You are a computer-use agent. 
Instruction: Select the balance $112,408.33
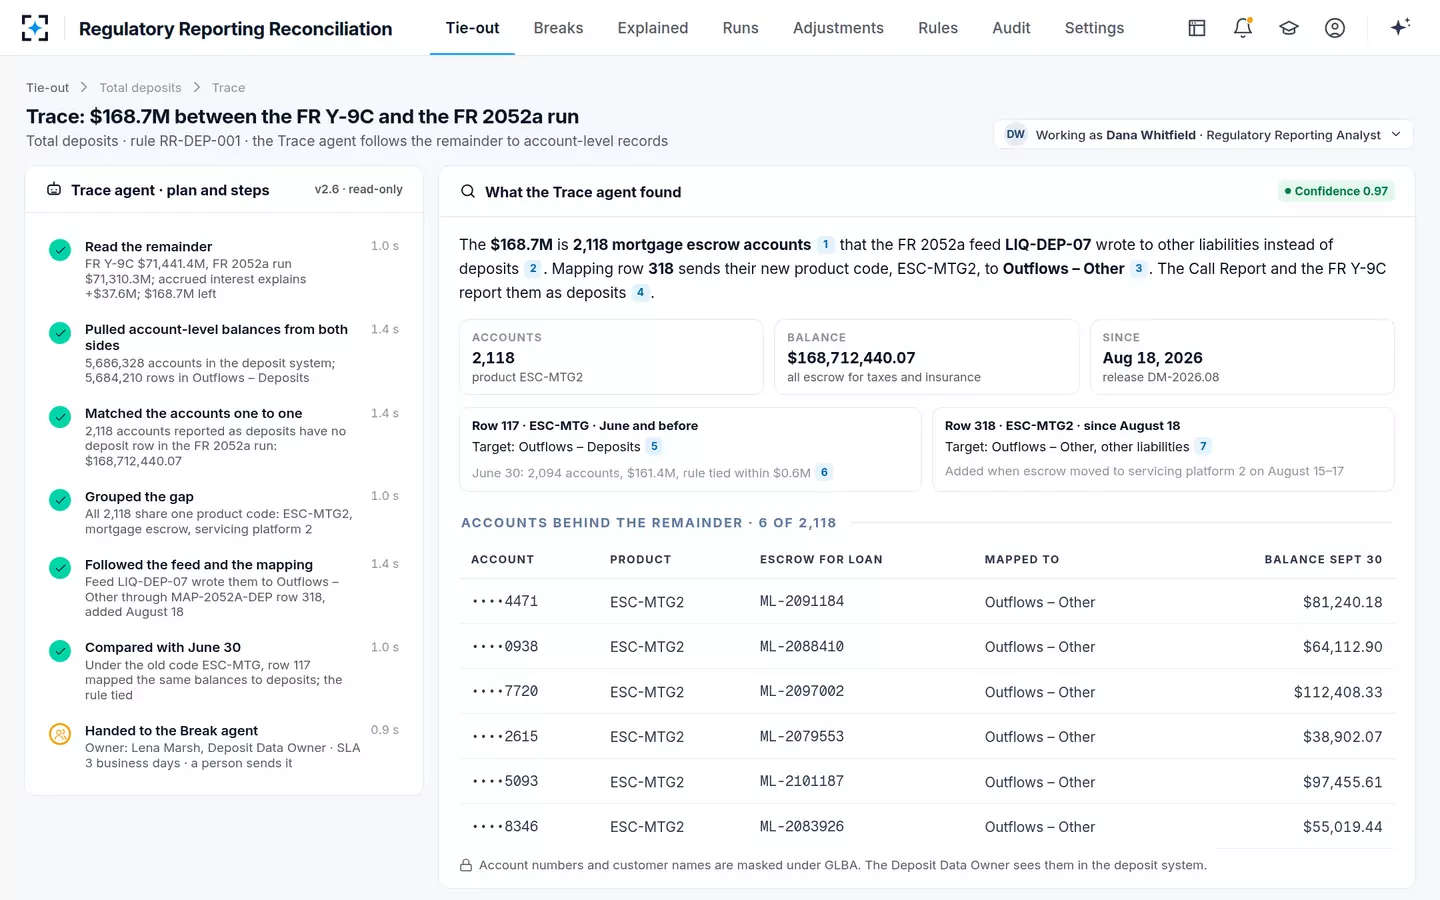pos(1338,692)
